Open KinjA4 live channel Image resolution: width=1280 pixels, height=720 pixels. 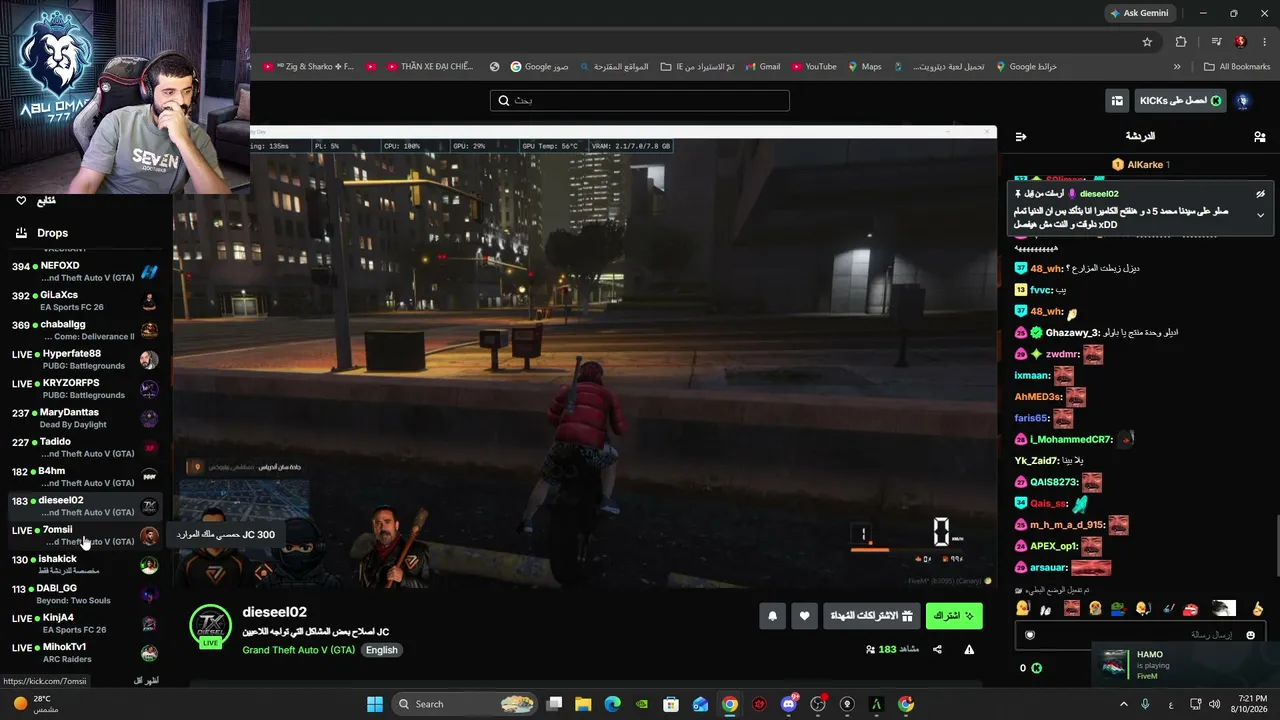point(85,623)
